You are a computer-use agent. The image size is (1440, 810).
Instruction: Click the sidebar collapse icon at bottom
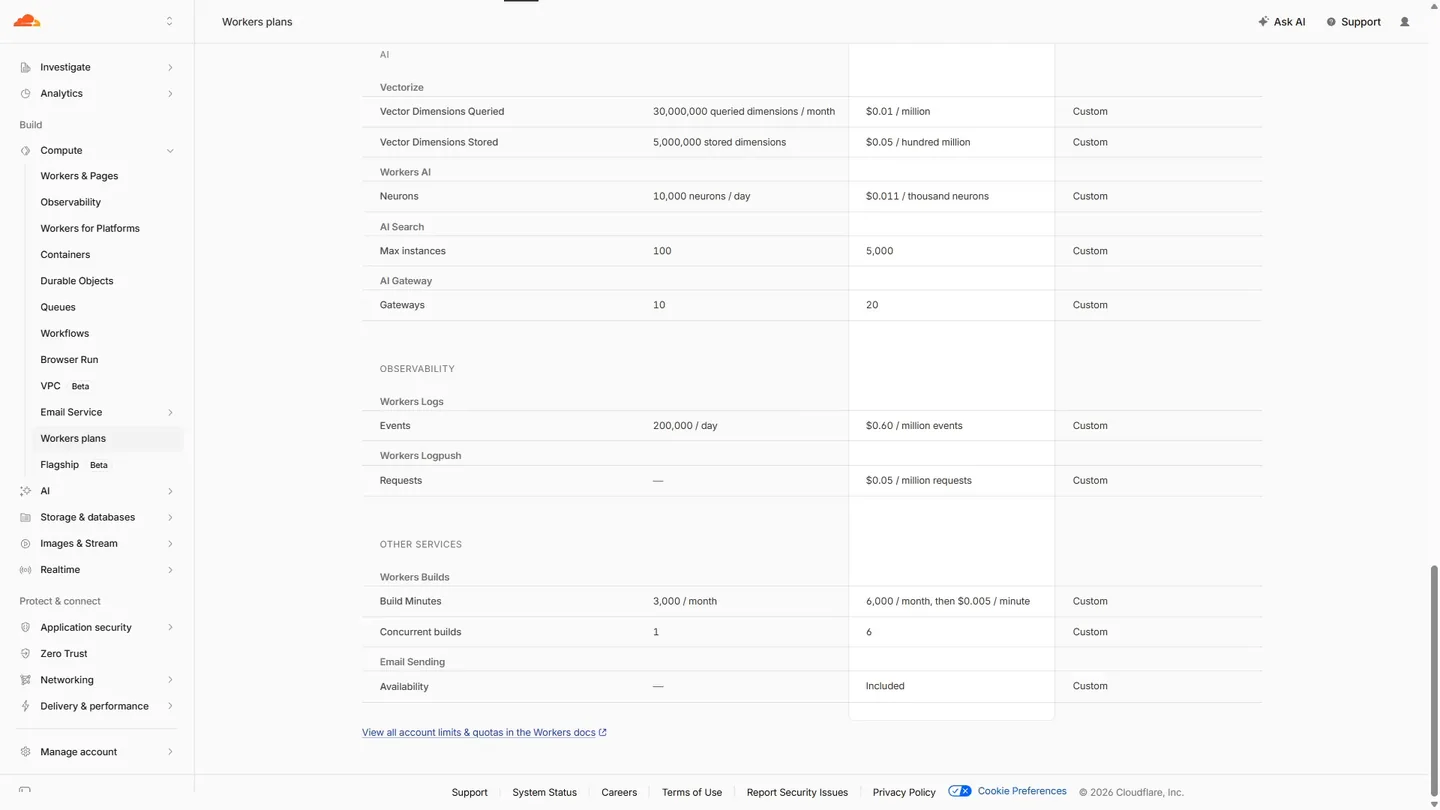(x=25, y=790)
